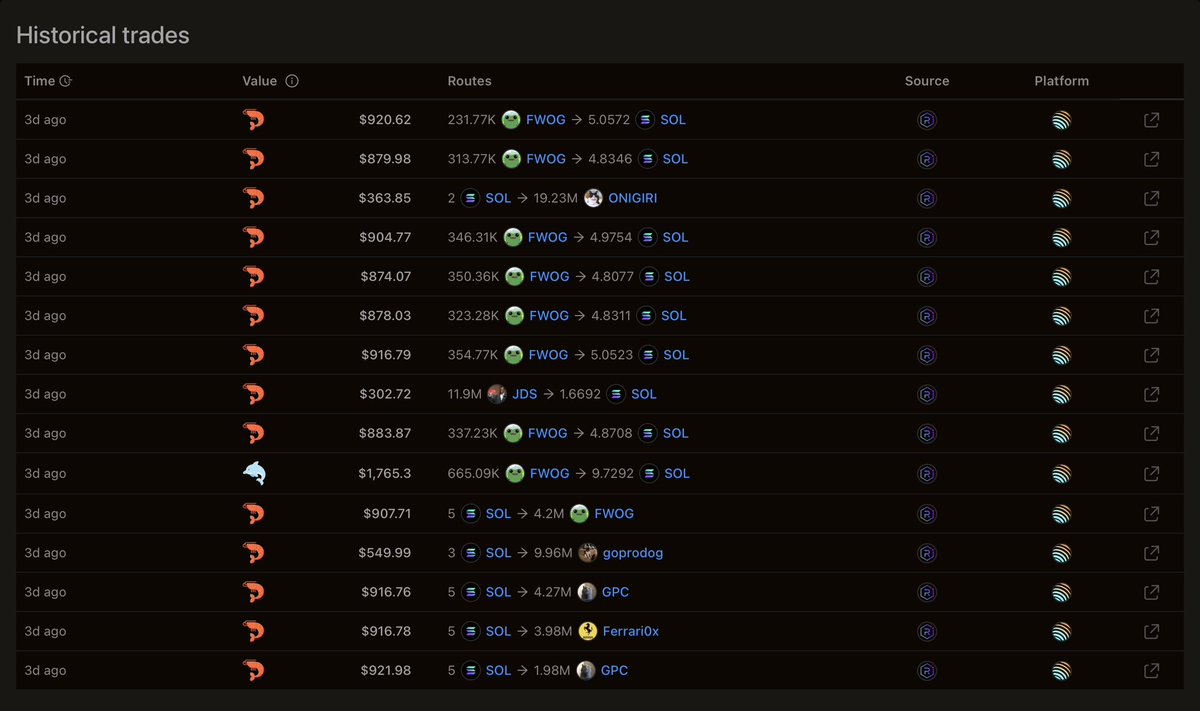Open the SOL link after 5.0572
Screen dimensions: 1200x711
[x=674, y=120]
